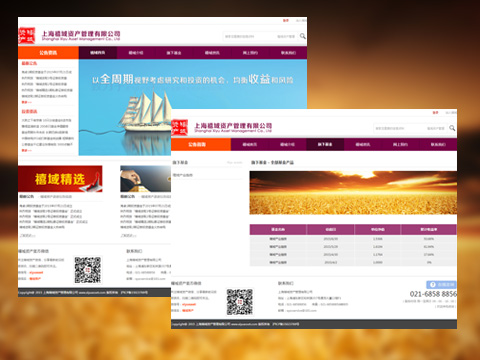Viewport: 480px width, 360px height.
Task: Click the magnifier search icon on the fund page
Action: click(x=452, y=128)
